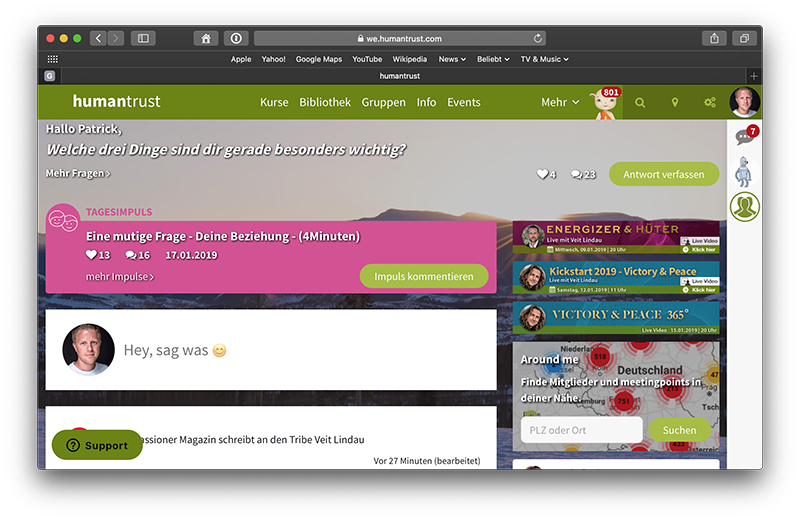
Task: Expand the Mehr dropdown menu
Action: (x=560, y=103)
